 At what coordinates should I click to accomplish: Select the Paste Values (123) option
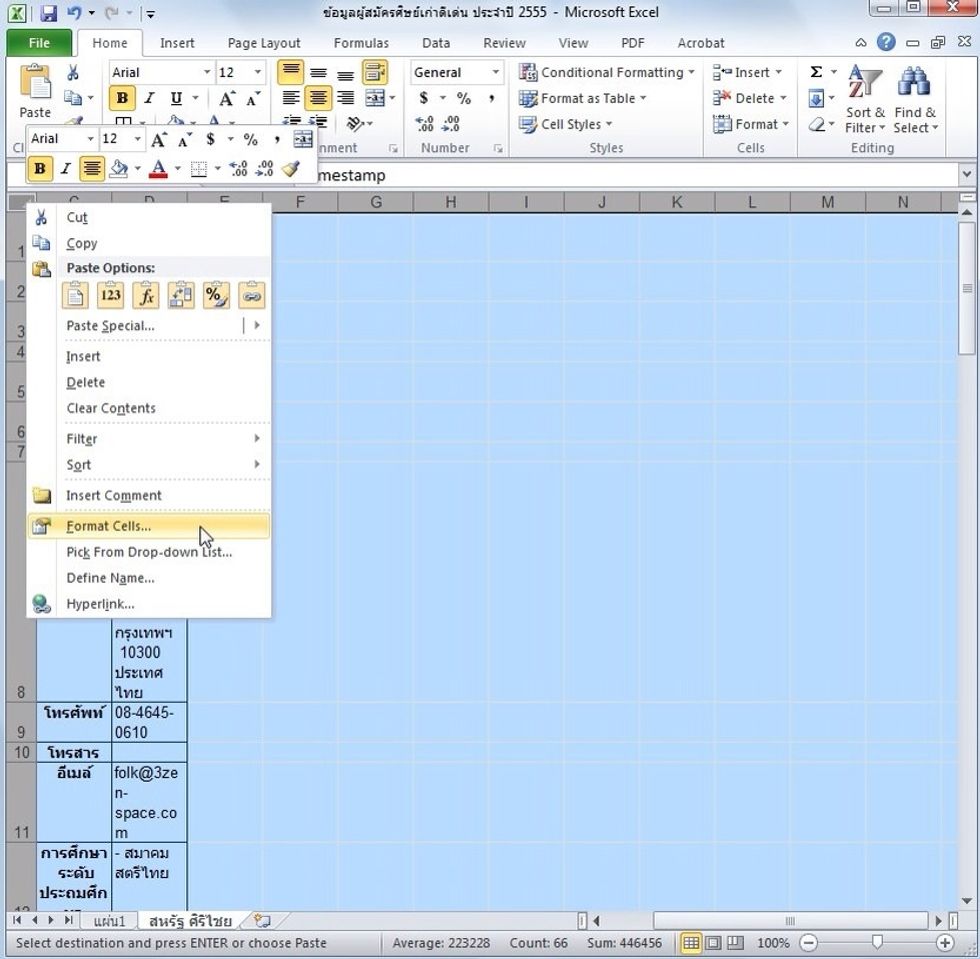(111, 296)
